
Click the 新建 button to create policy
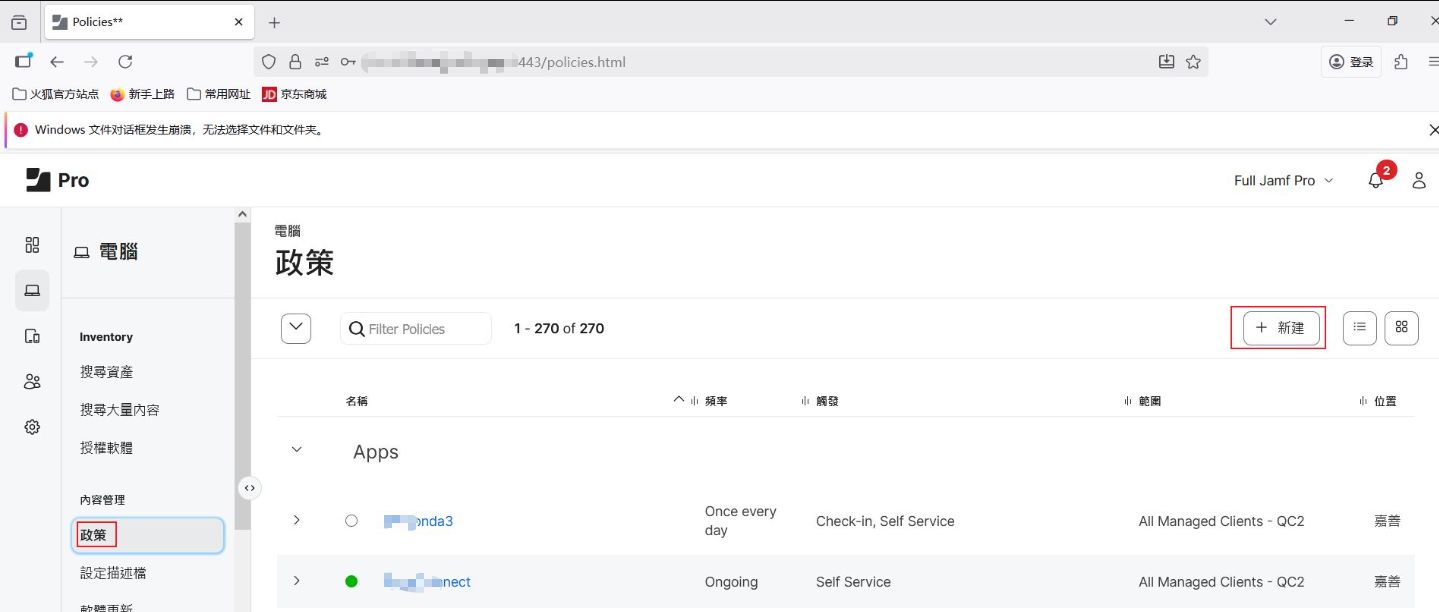(1280, 328)
